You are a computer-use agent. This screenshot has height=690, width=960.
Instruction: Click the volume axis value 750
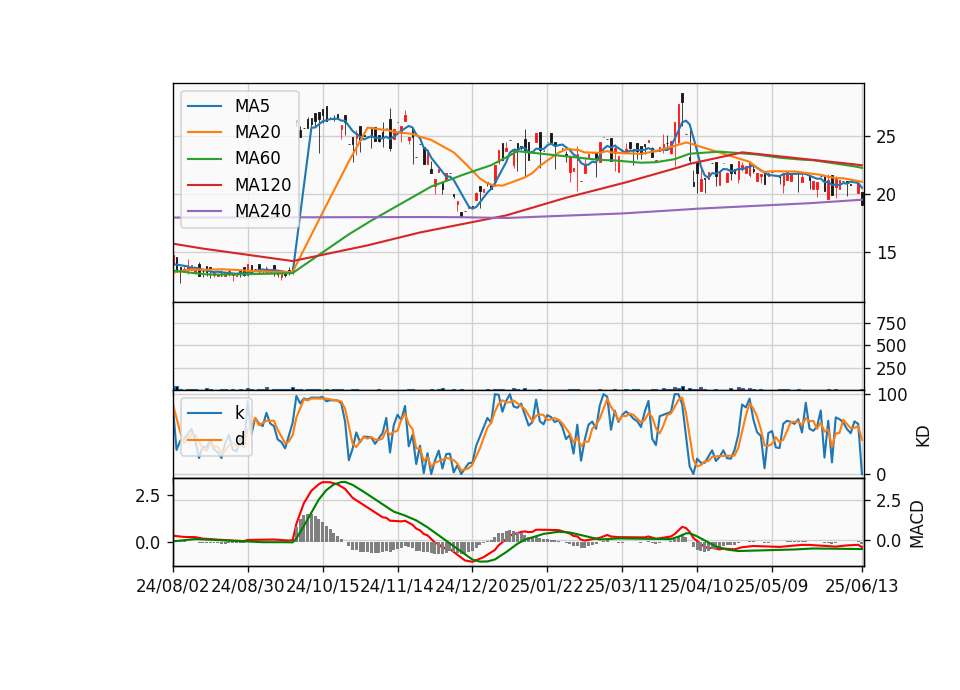pos(891,324)
